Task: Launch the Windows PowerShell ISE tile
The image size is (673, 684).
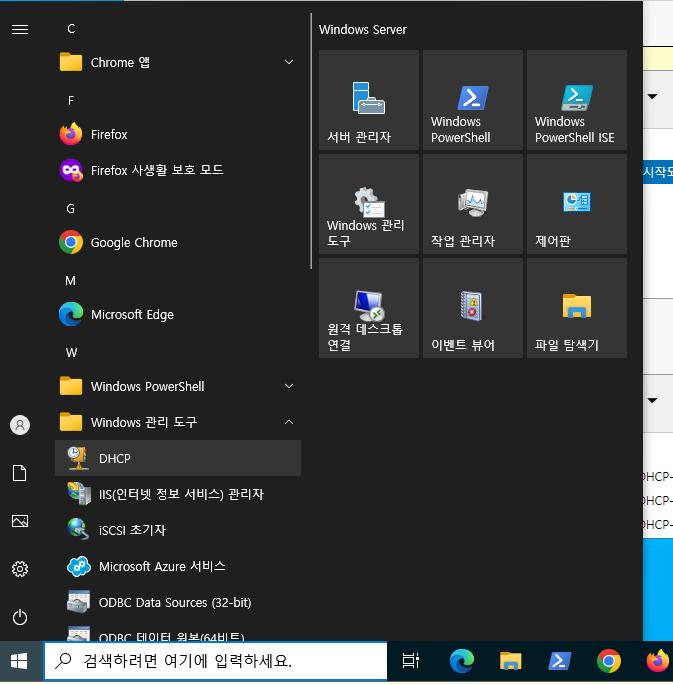Action: click(577, 100)
